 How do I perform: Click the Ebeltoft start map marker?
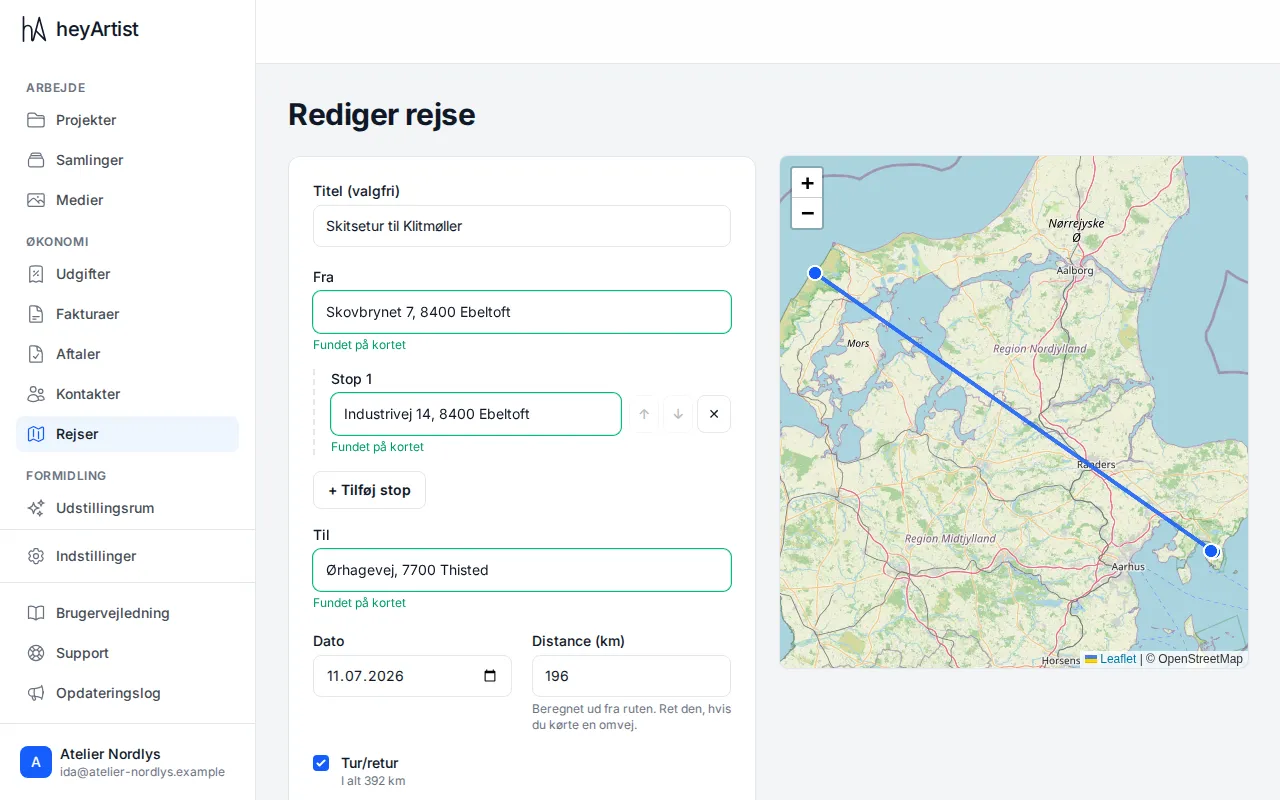click(x=1211, y=551)
